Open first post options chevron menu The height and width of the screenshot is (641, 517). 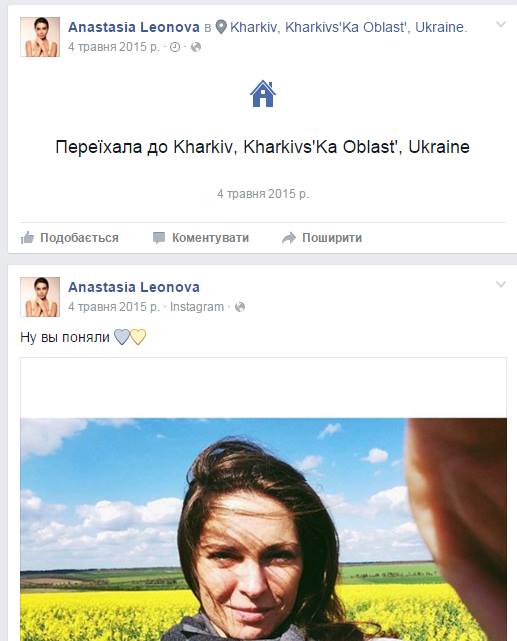pos(501,25)
